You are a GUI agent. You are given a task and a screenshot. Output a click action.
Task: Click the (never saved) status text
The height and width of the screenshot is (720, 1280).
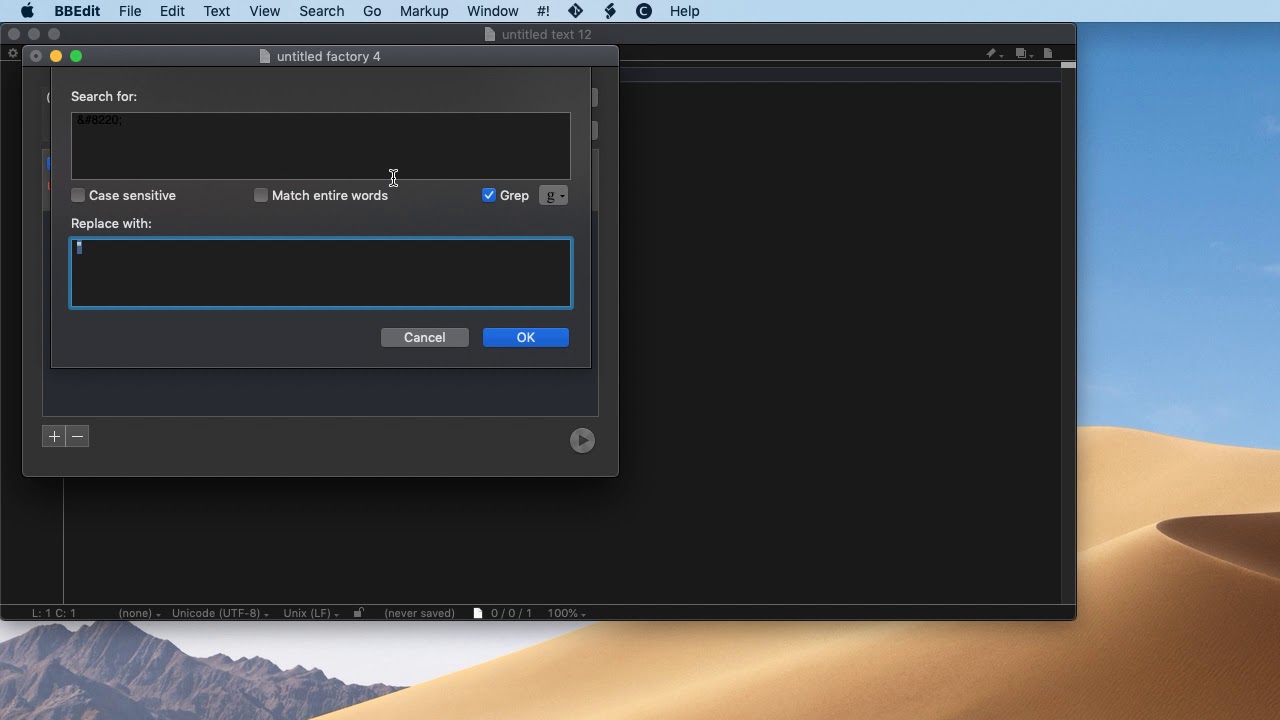[419, 613]
